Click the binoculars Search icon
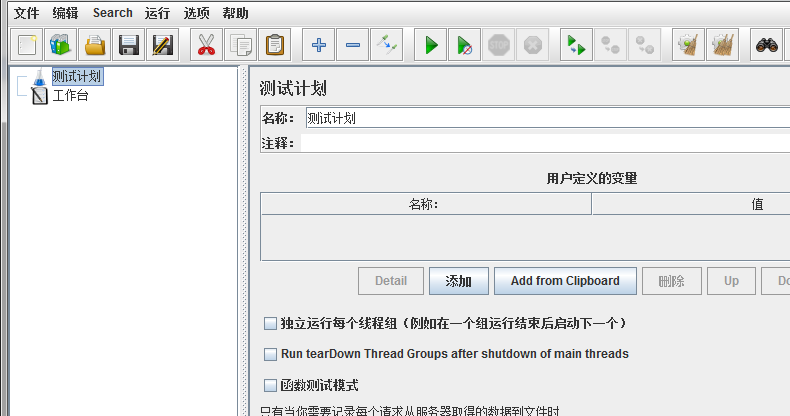This screenshot has height=416, width=790. pos(766,45)
